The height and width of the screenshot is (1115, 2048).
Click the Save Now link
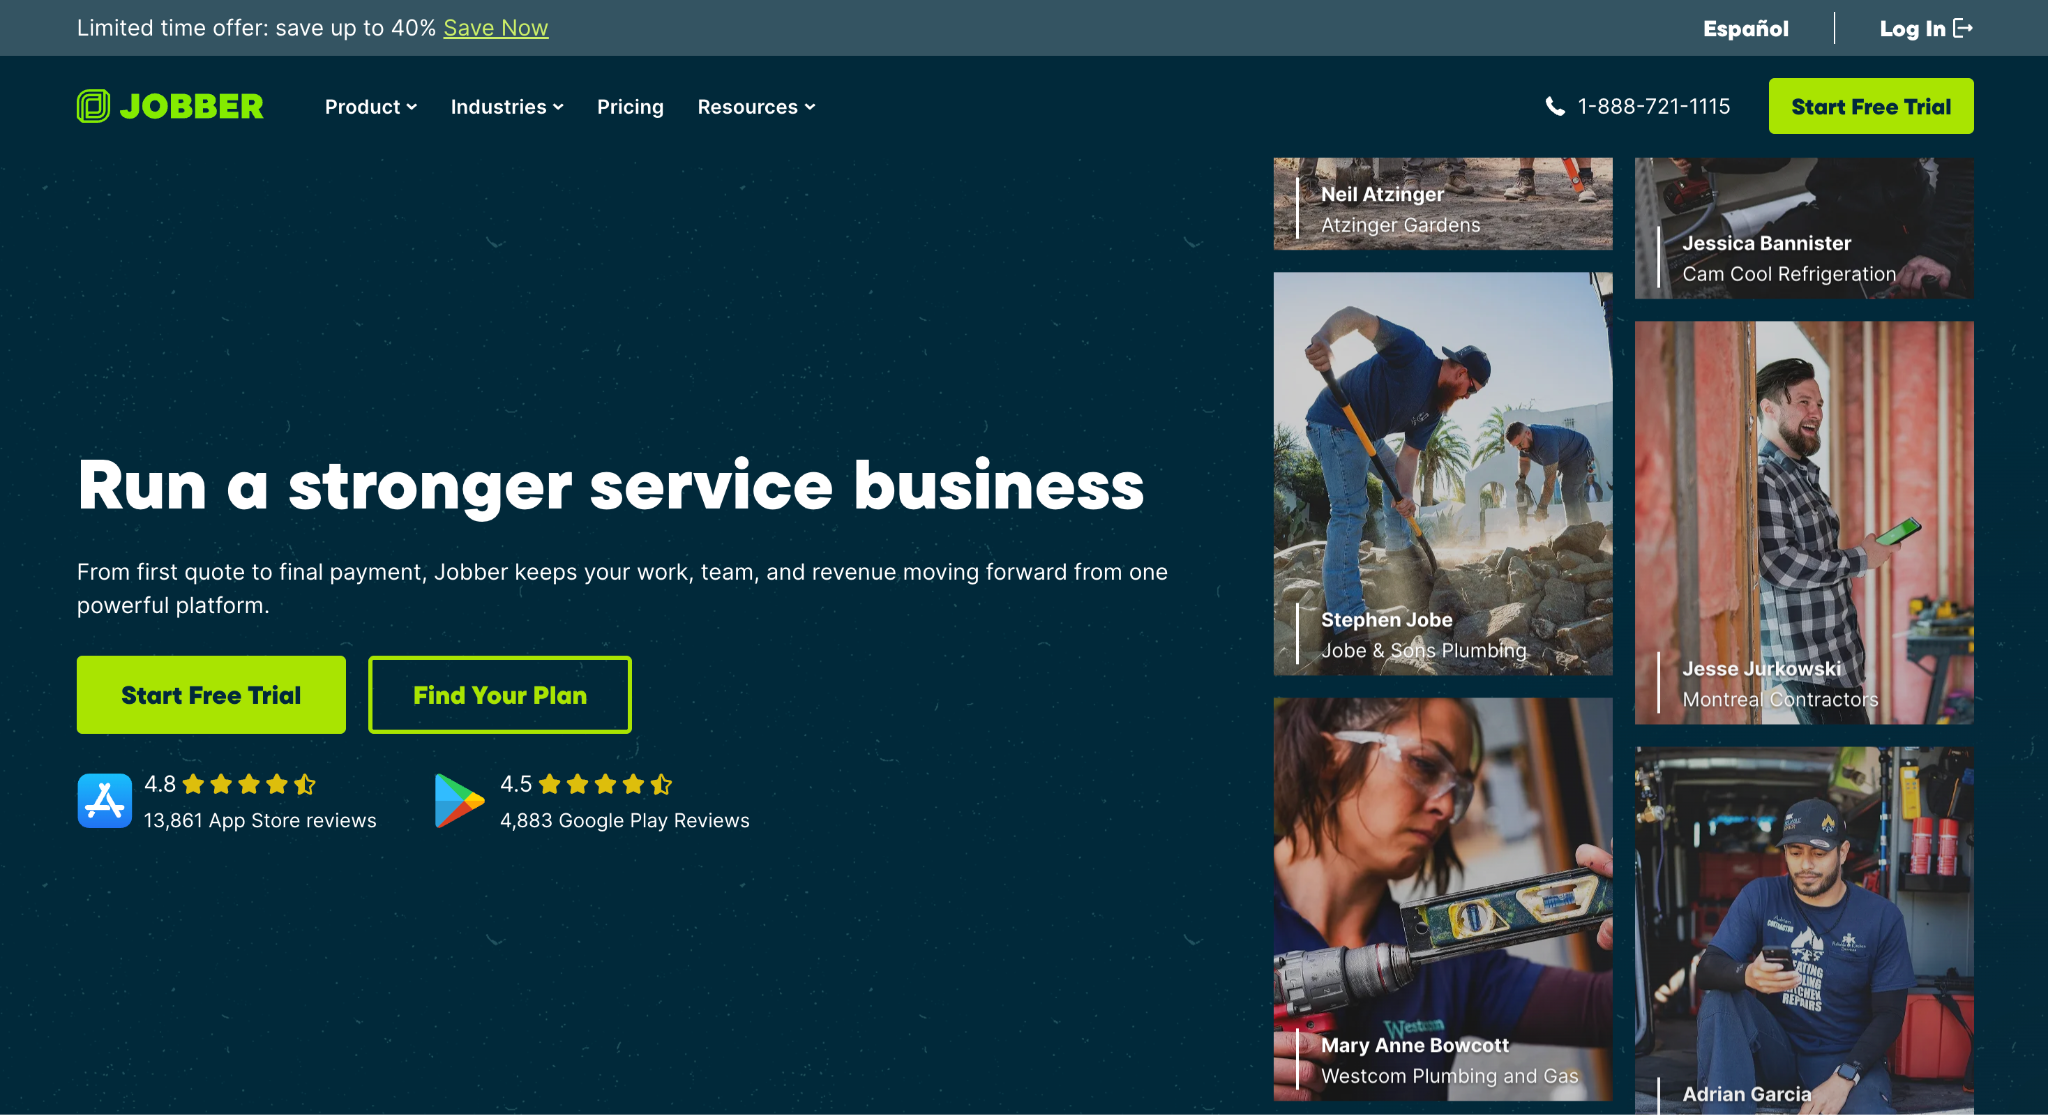pos(496,28)
